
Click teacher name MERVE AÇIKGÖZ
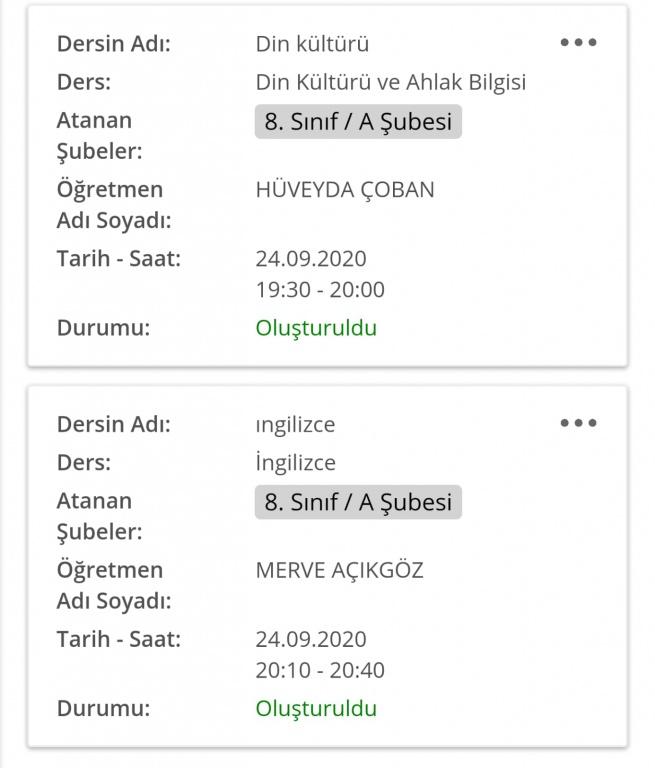click(x=339, y=570)
